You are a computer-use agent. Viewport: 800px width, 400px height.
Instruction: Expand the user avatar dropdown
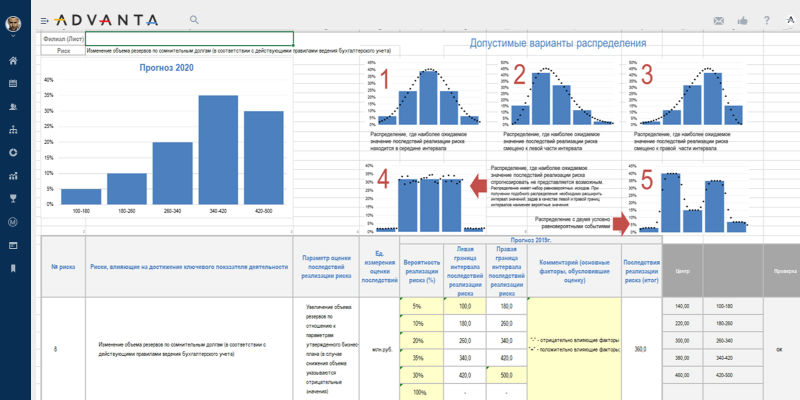point(13,20)
